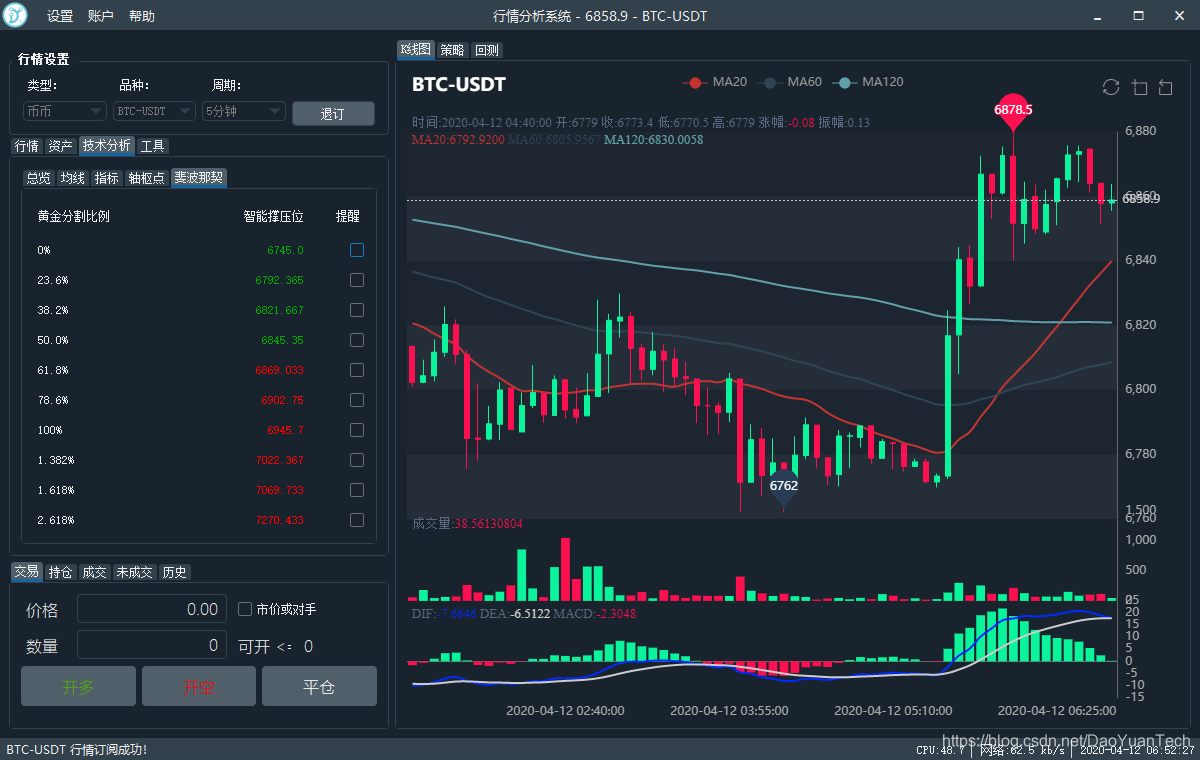Open the 总览 sub-tab
This screenshot has height=760, width=1200.
point(38,178)
